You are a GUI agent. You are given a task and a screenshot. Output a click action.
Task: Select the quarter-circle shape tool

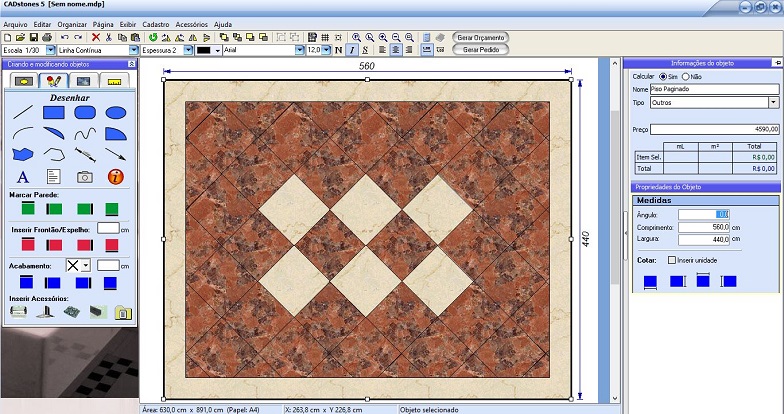click(116, 134)
